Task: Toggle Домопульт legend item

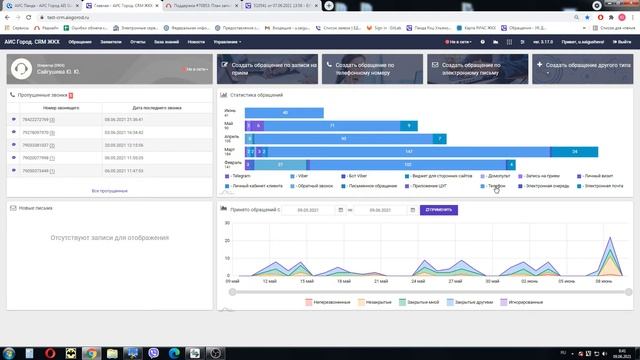Action: 496,176
